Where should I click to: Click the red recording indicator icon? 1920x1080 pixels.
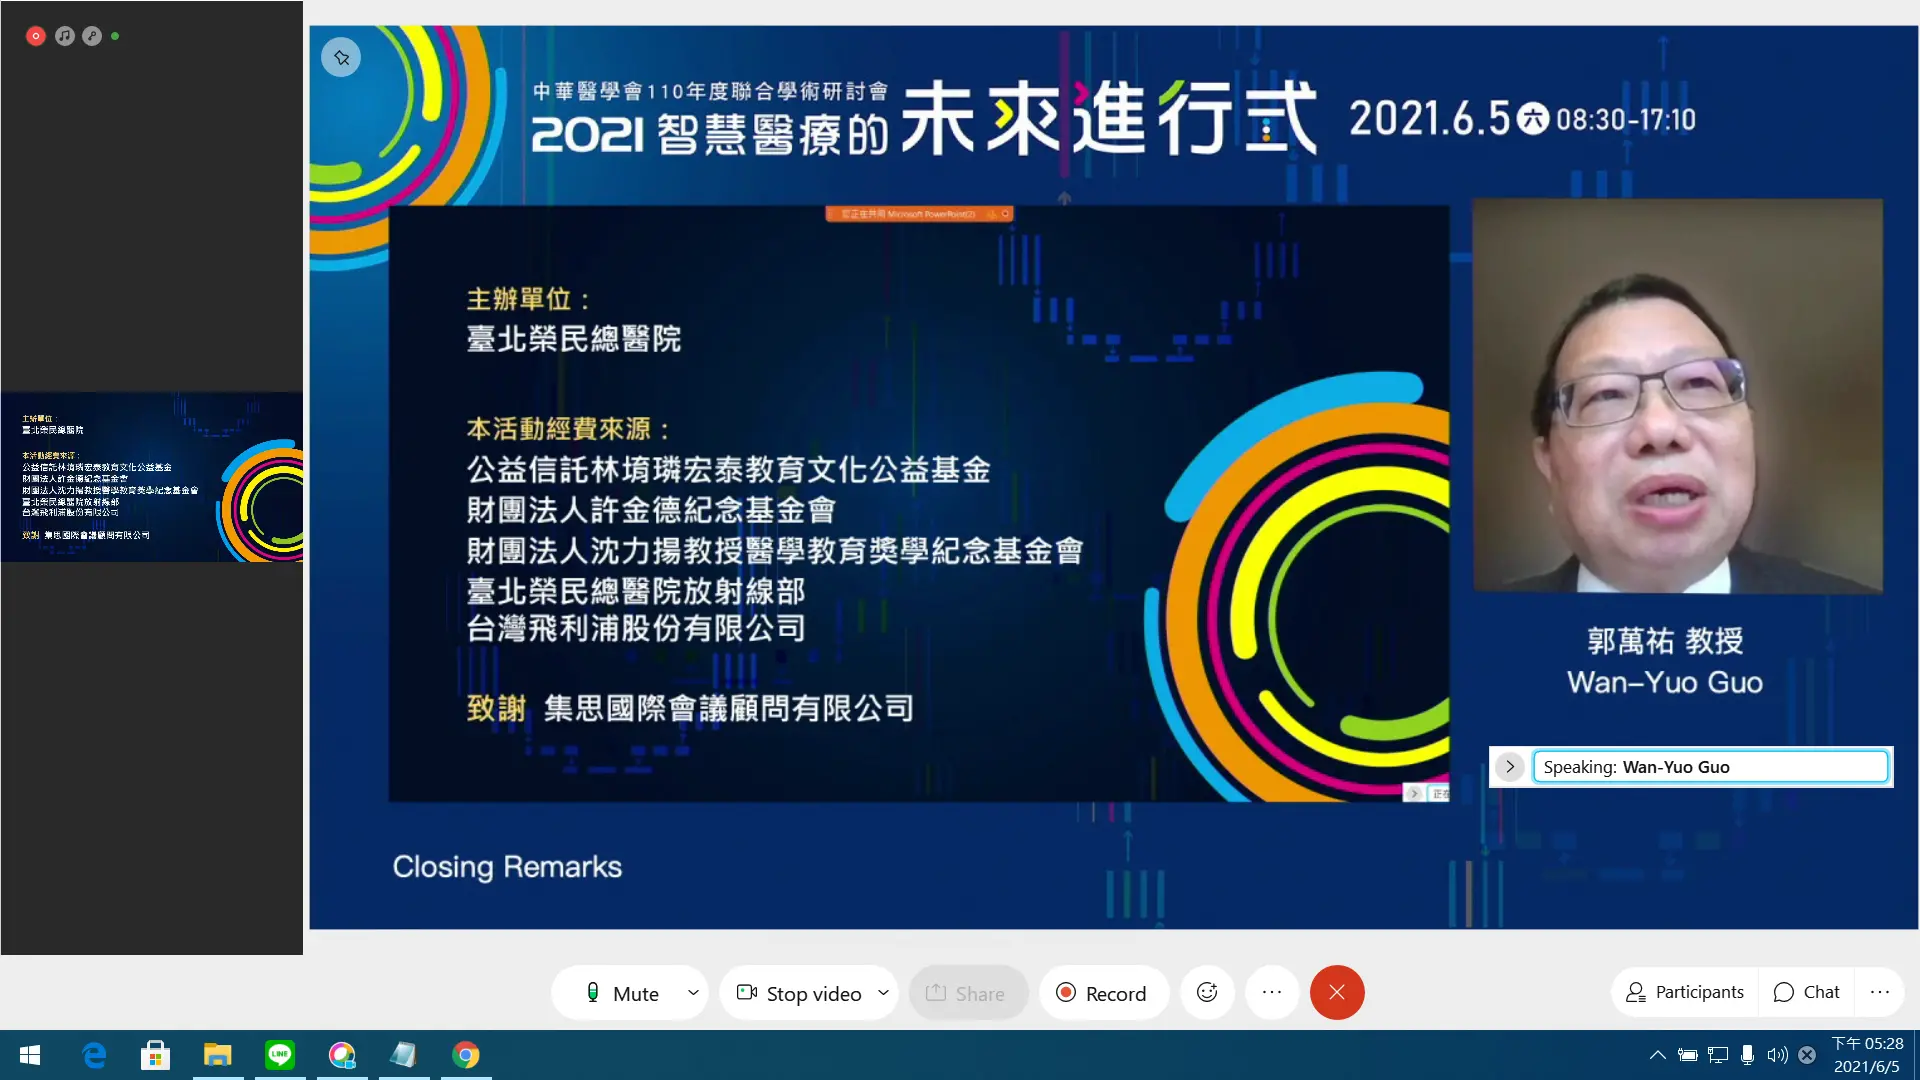click(36, 36)
